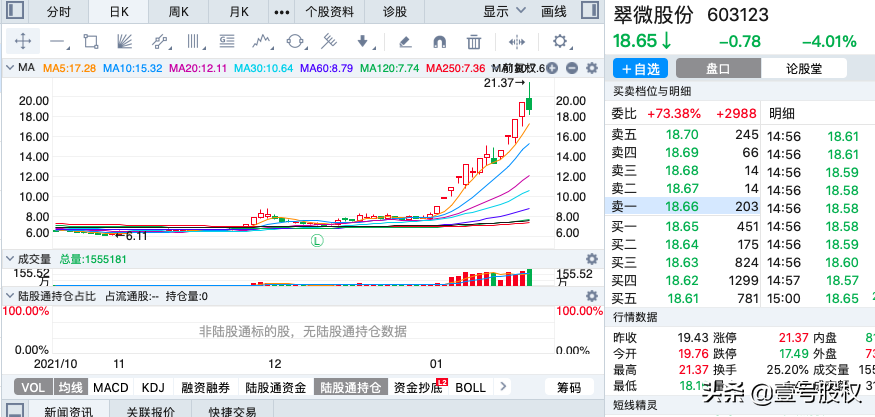Screen dimensions: 875x417
Task: Click the 买五 18.61 order row
Action: tap(682, 299)
